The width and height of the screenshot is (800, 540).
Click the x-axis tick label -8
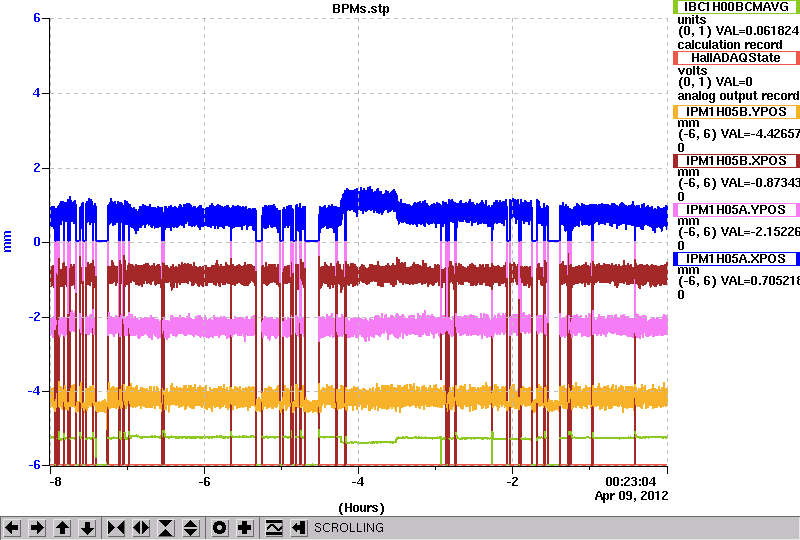click(x=56, y=482)
